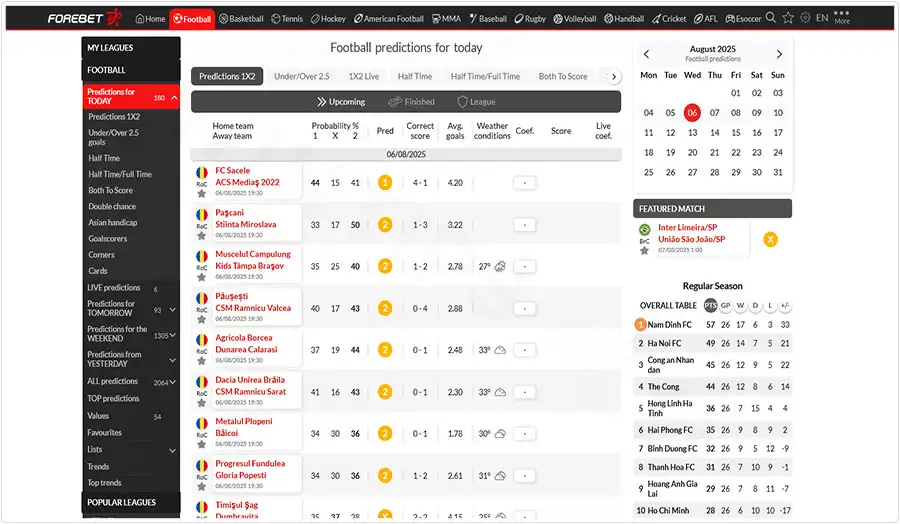Open coefficient box for Păușești match
This screenshot has height=524, width=900.
coord(524,308)
